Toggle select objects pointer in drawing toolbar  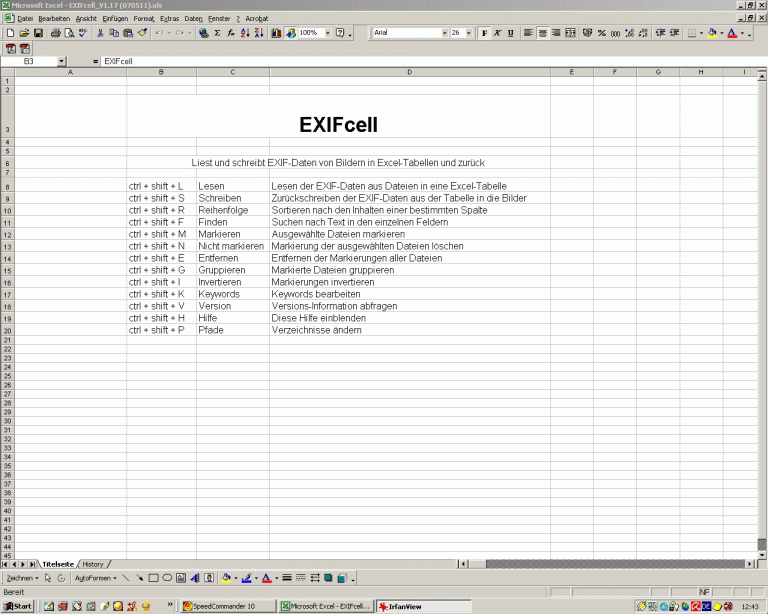[48, 578]
